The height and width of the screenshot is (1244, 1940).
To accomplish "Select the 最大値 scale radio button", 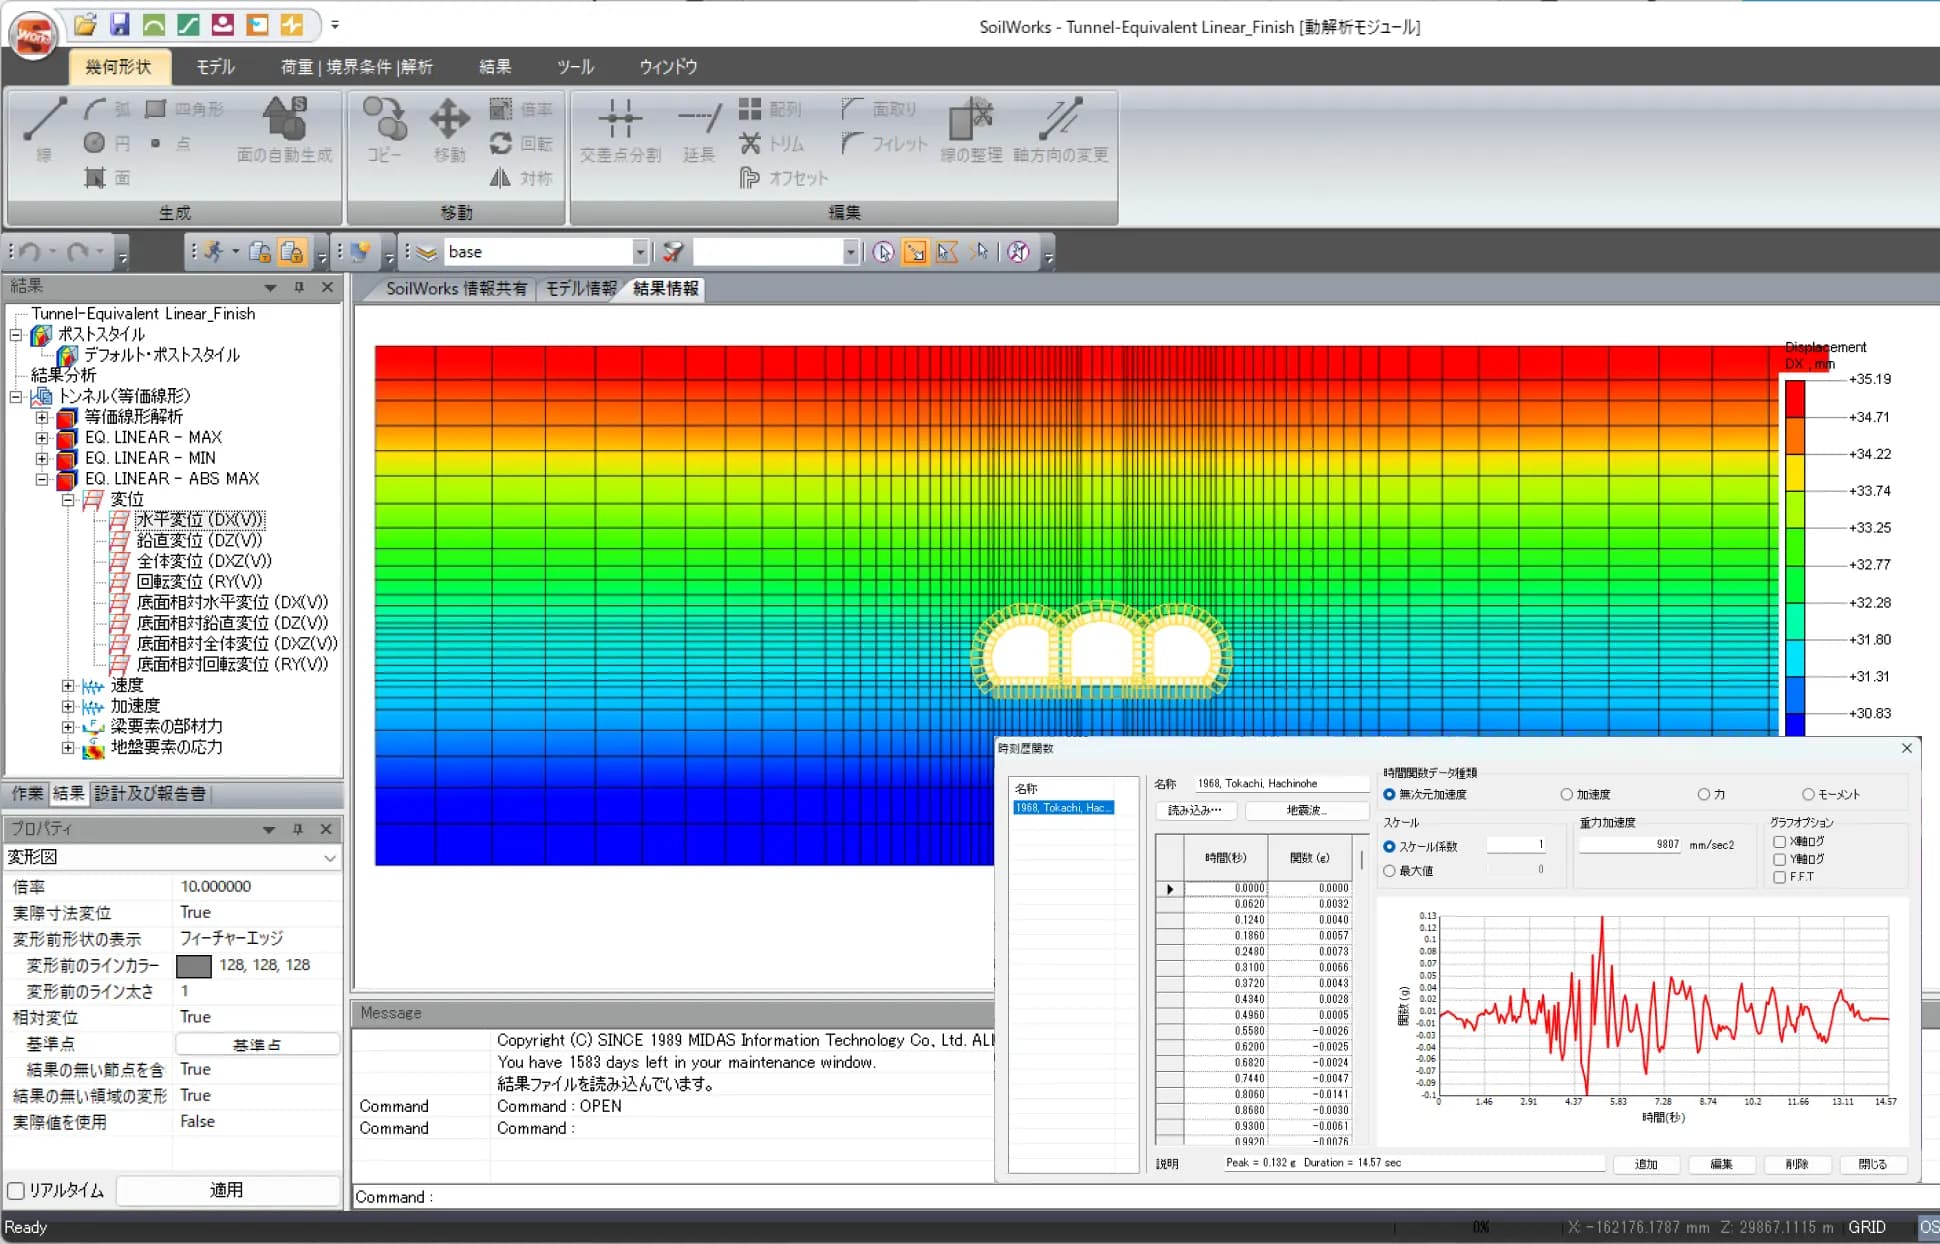I will pyautogui.click(x=1389, y=871).
